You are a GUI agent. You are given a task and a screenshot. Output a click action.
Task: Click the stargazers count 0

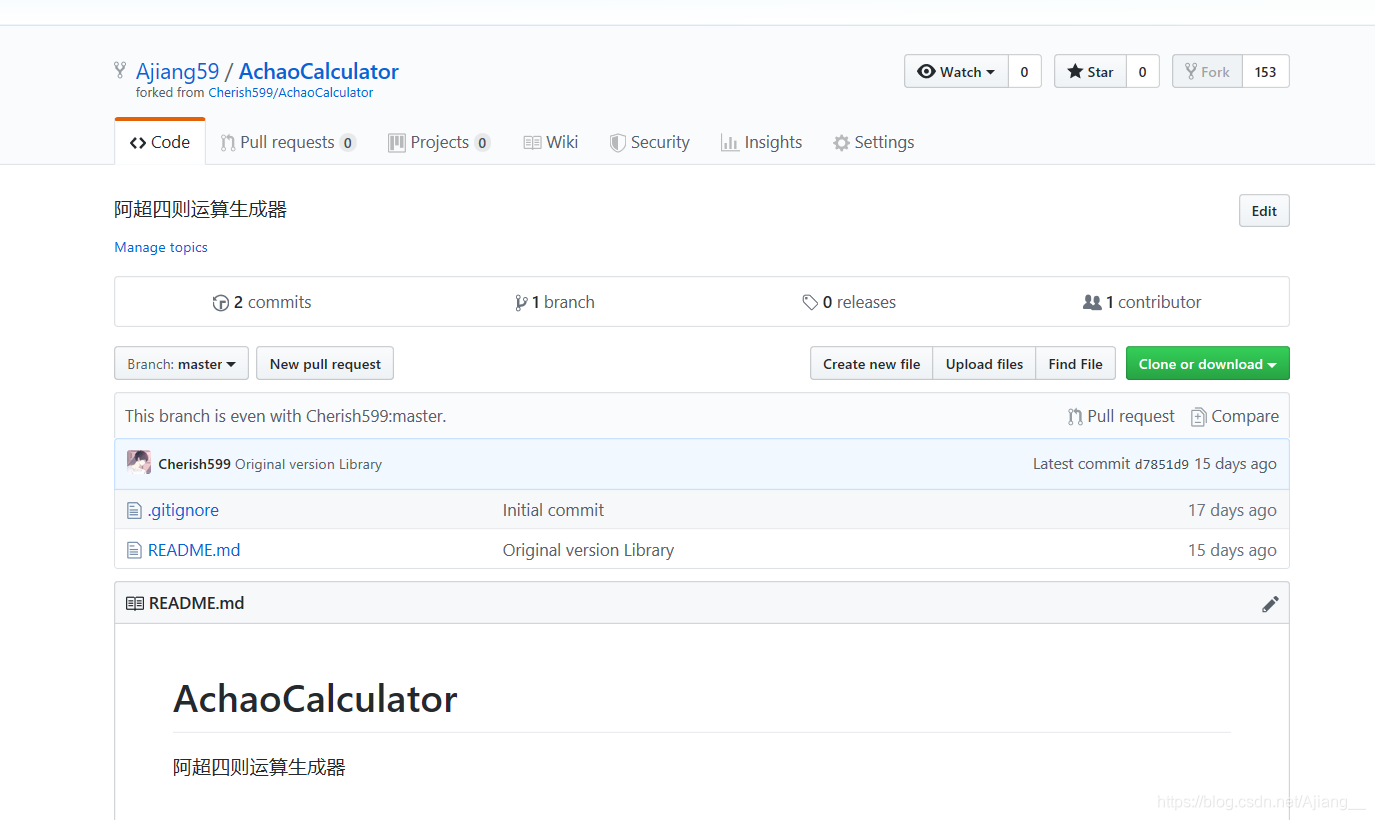tap(1143, 72)
